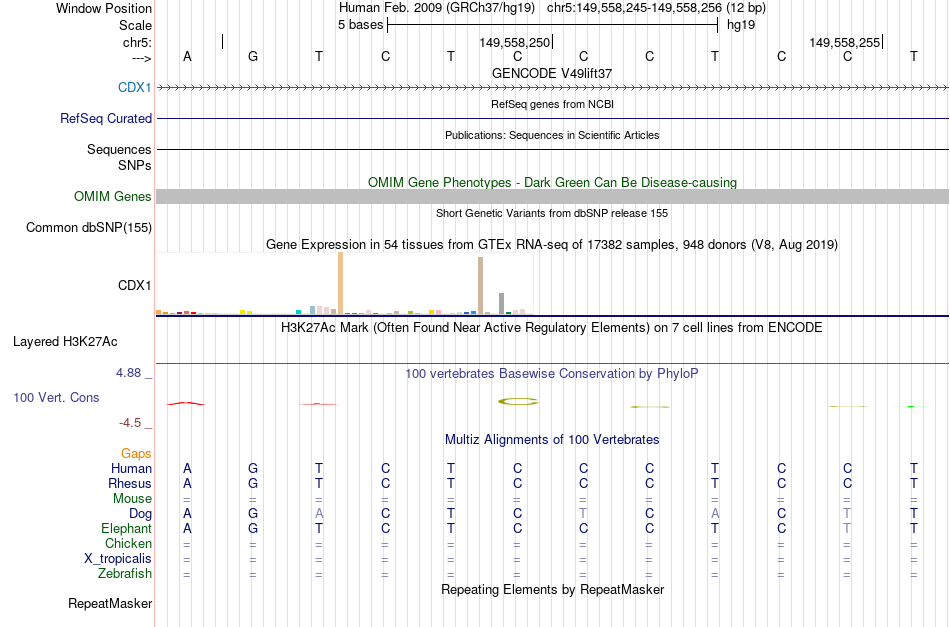Click the gray bar in GTEx expression chart
Viewport: 950px width, 627px height.
(x=502, y=304)
